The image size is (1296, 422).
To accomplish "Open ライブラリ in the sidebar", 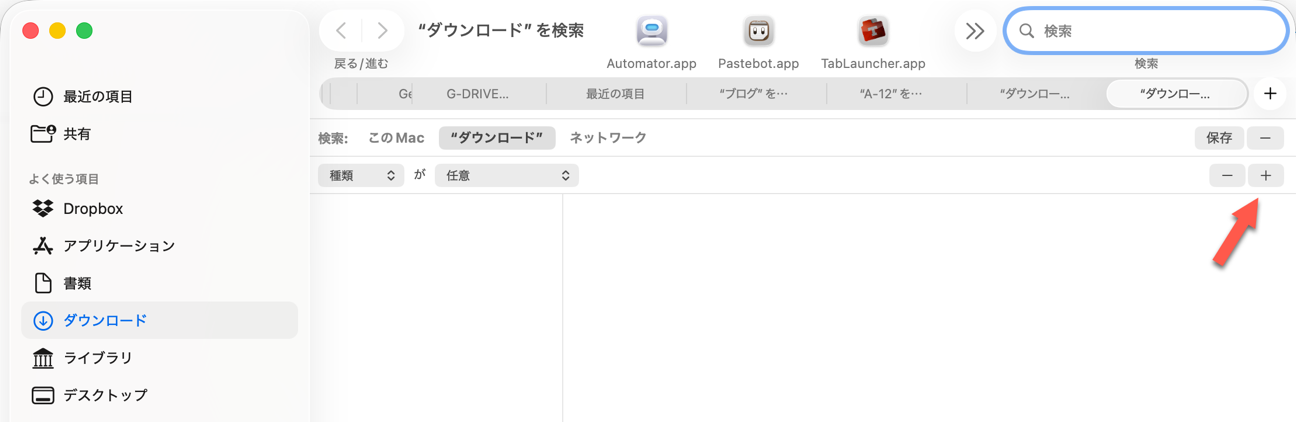I will [x=159, y=358].
